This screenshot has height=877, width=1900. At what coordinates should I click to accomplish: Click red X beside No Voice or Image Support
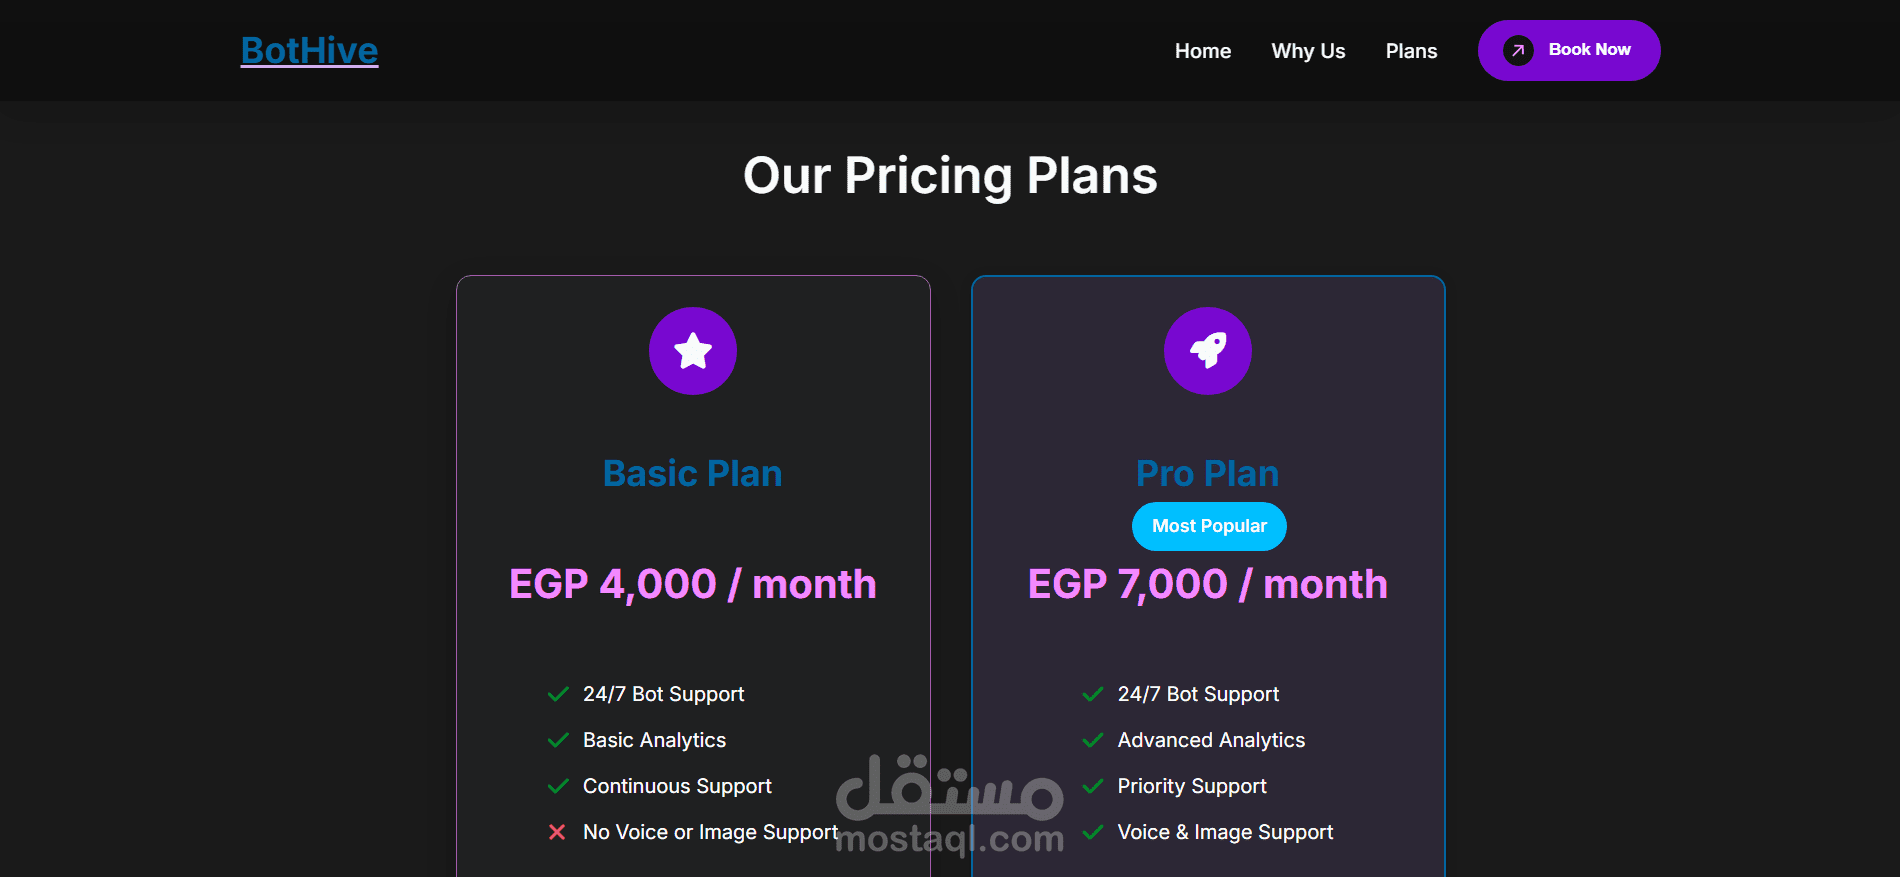click(x=558, y=832)
